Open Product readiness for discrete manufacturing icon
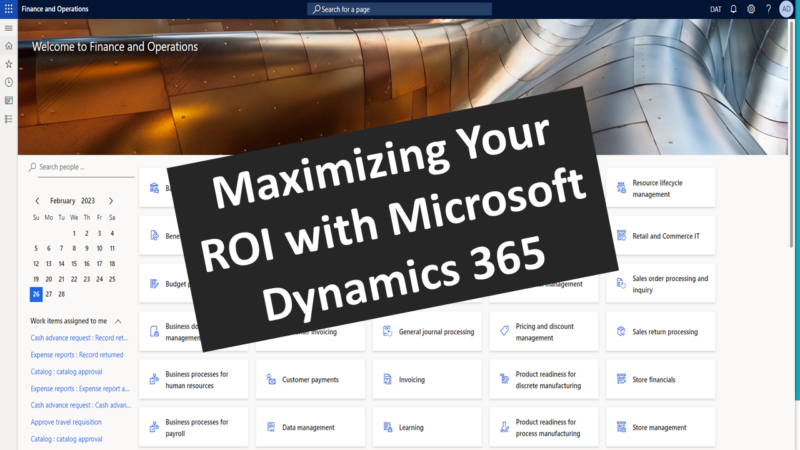Viewport: 800px width, 450px height. coord(505,379)
